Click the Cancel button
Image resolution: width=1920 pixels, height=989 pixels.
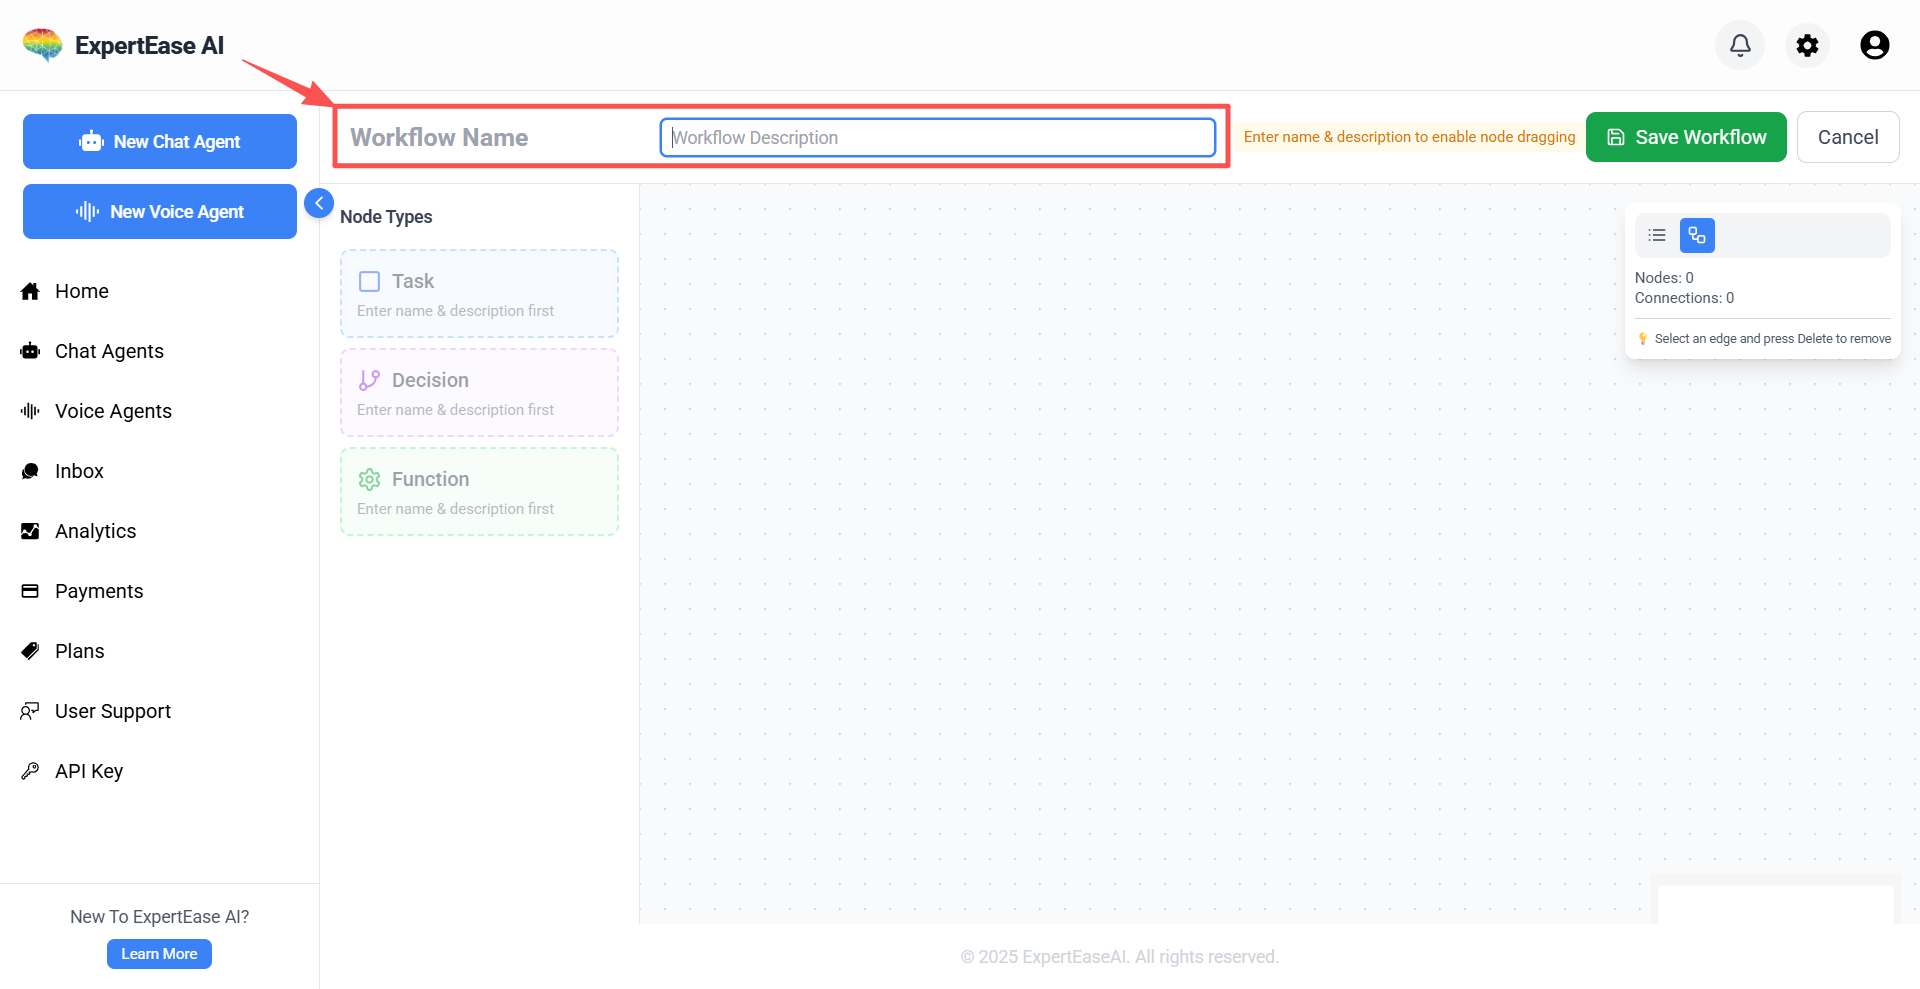(1847, 137)
